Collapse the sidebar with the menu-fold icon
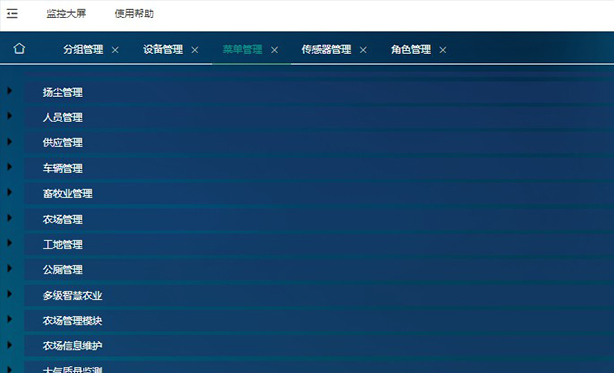The width and height of the screenshot is (614, 373). click(x=12, y=14)
